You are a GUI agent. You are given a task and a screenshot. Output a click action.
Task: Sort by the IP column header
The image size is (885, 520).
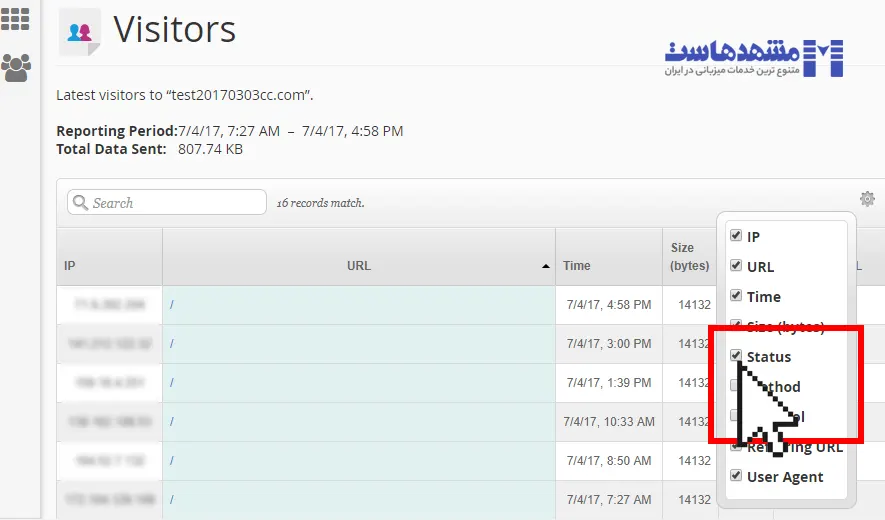(x=70, y=266)
